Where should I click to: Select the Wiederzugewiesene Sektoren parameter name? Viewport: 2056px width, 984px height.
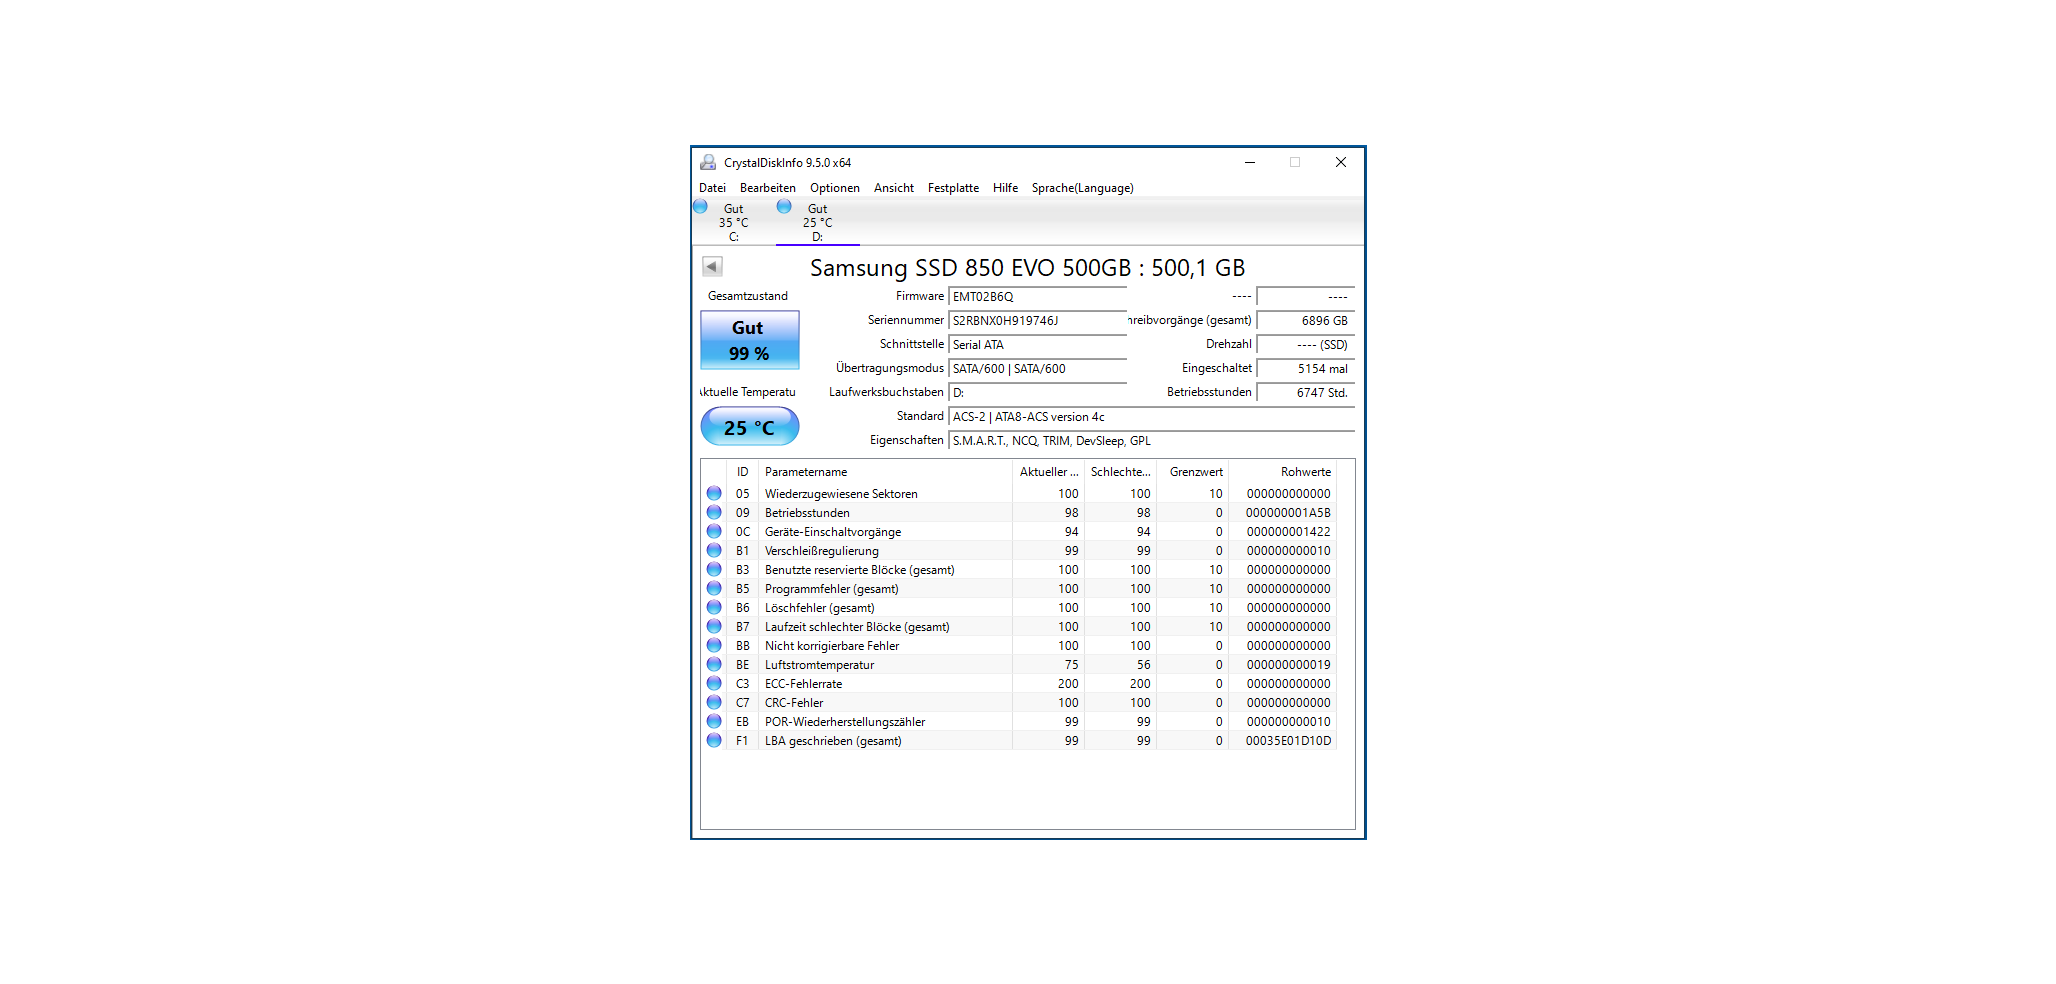(x=841, y=494)
